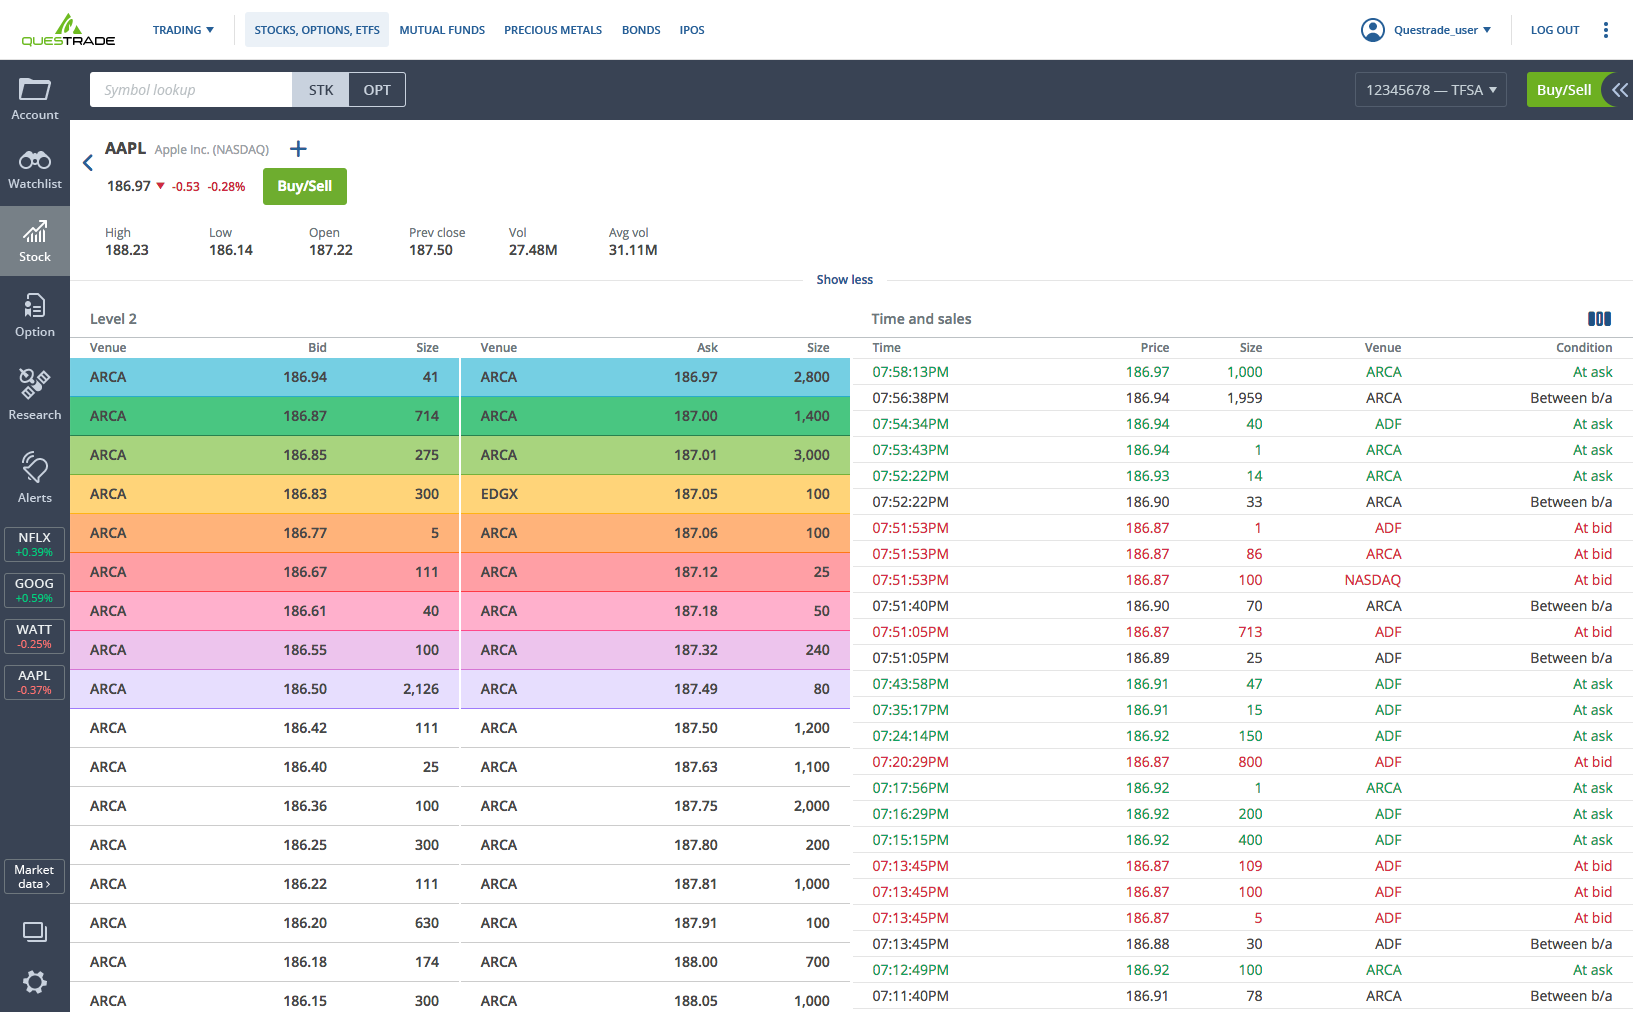1633x1012 pixels.
Task: Open the settings gear icon
Action: click(35, 982)
